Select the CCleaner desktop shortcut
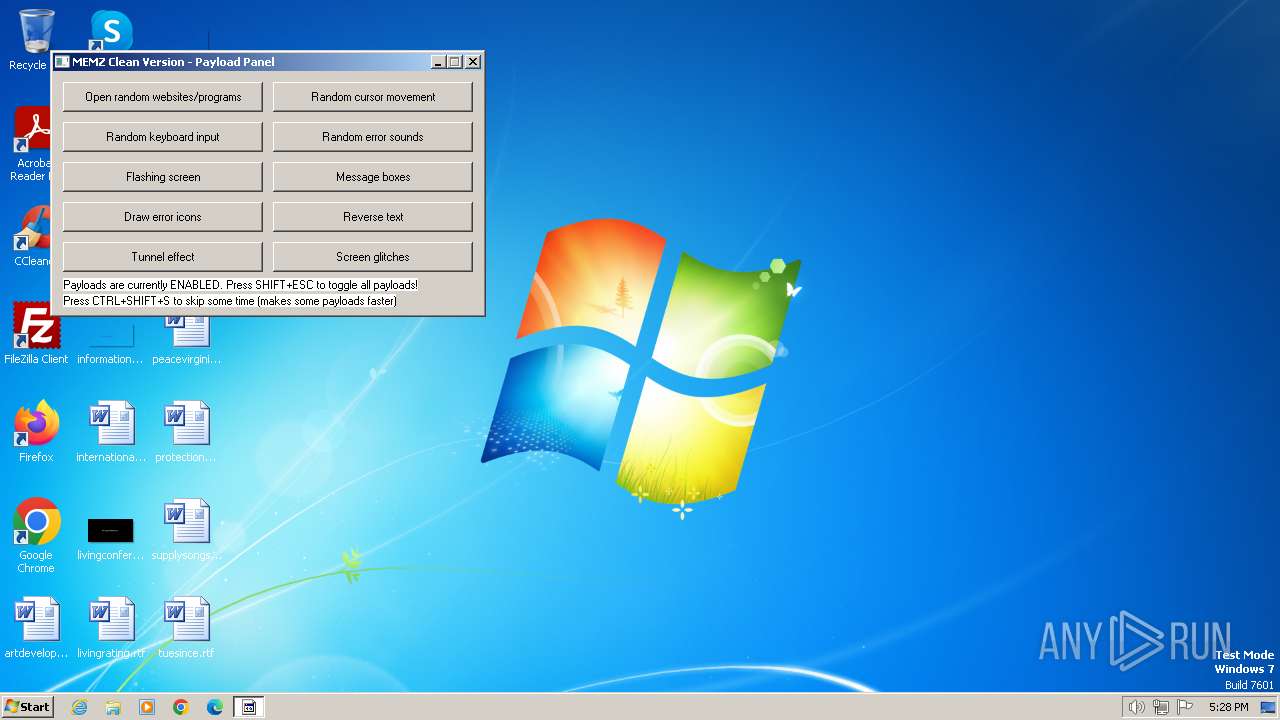This screenshot has width=1280, height=720. 30,237
